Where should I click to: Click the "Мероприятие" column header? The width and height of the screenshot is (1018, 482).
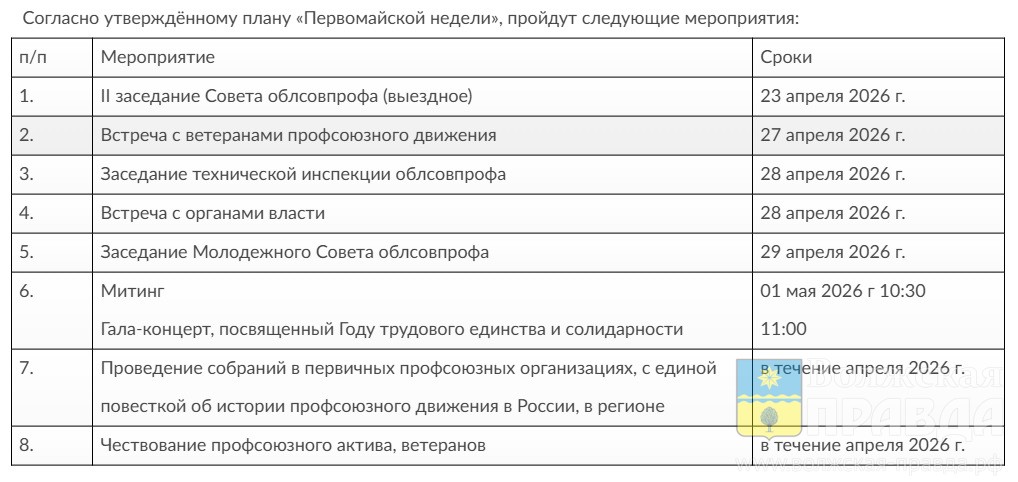pos(157,57)
